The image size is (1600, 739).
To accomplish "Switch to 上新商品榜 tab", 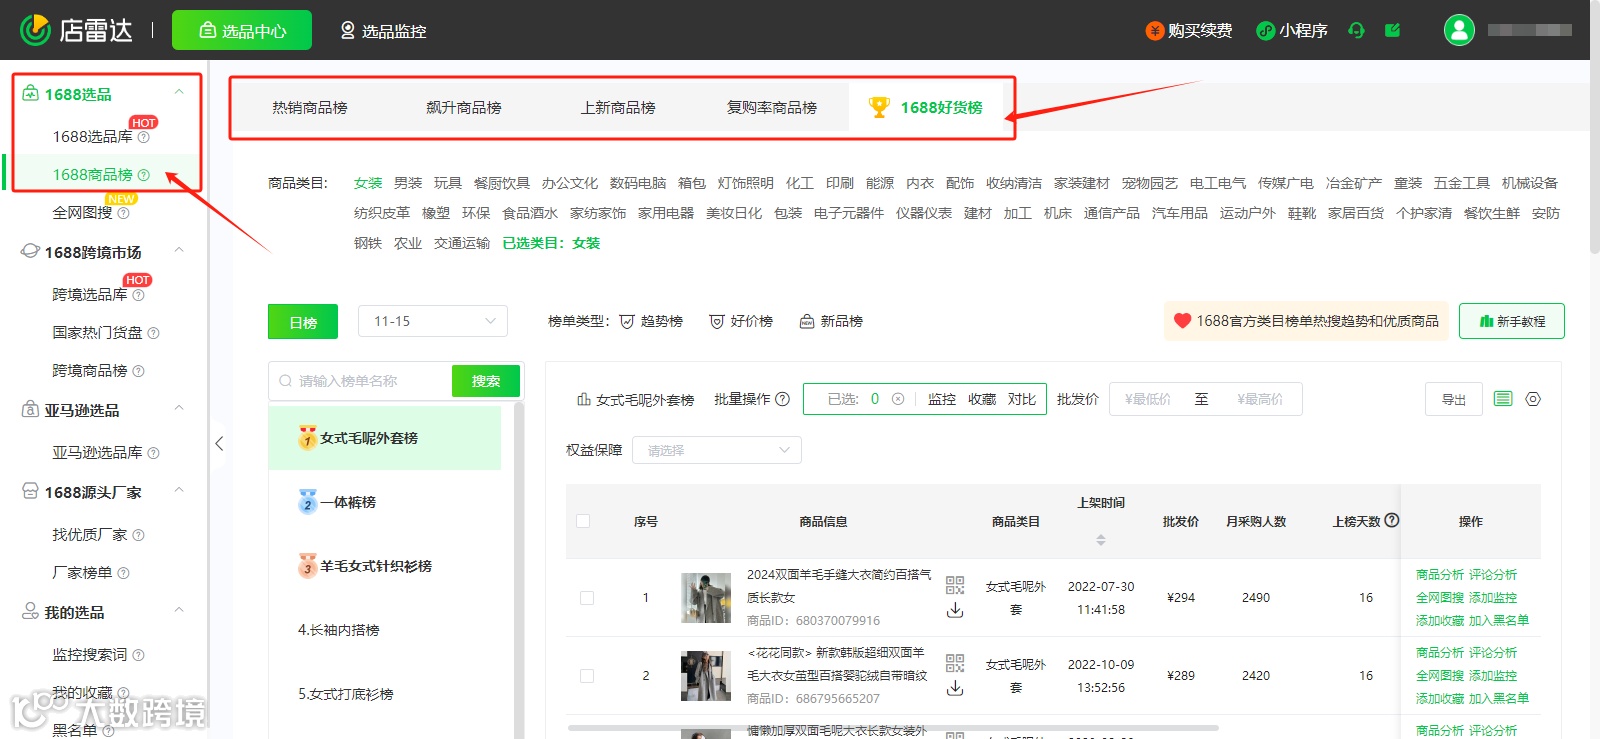I will [x=618, y=107].
